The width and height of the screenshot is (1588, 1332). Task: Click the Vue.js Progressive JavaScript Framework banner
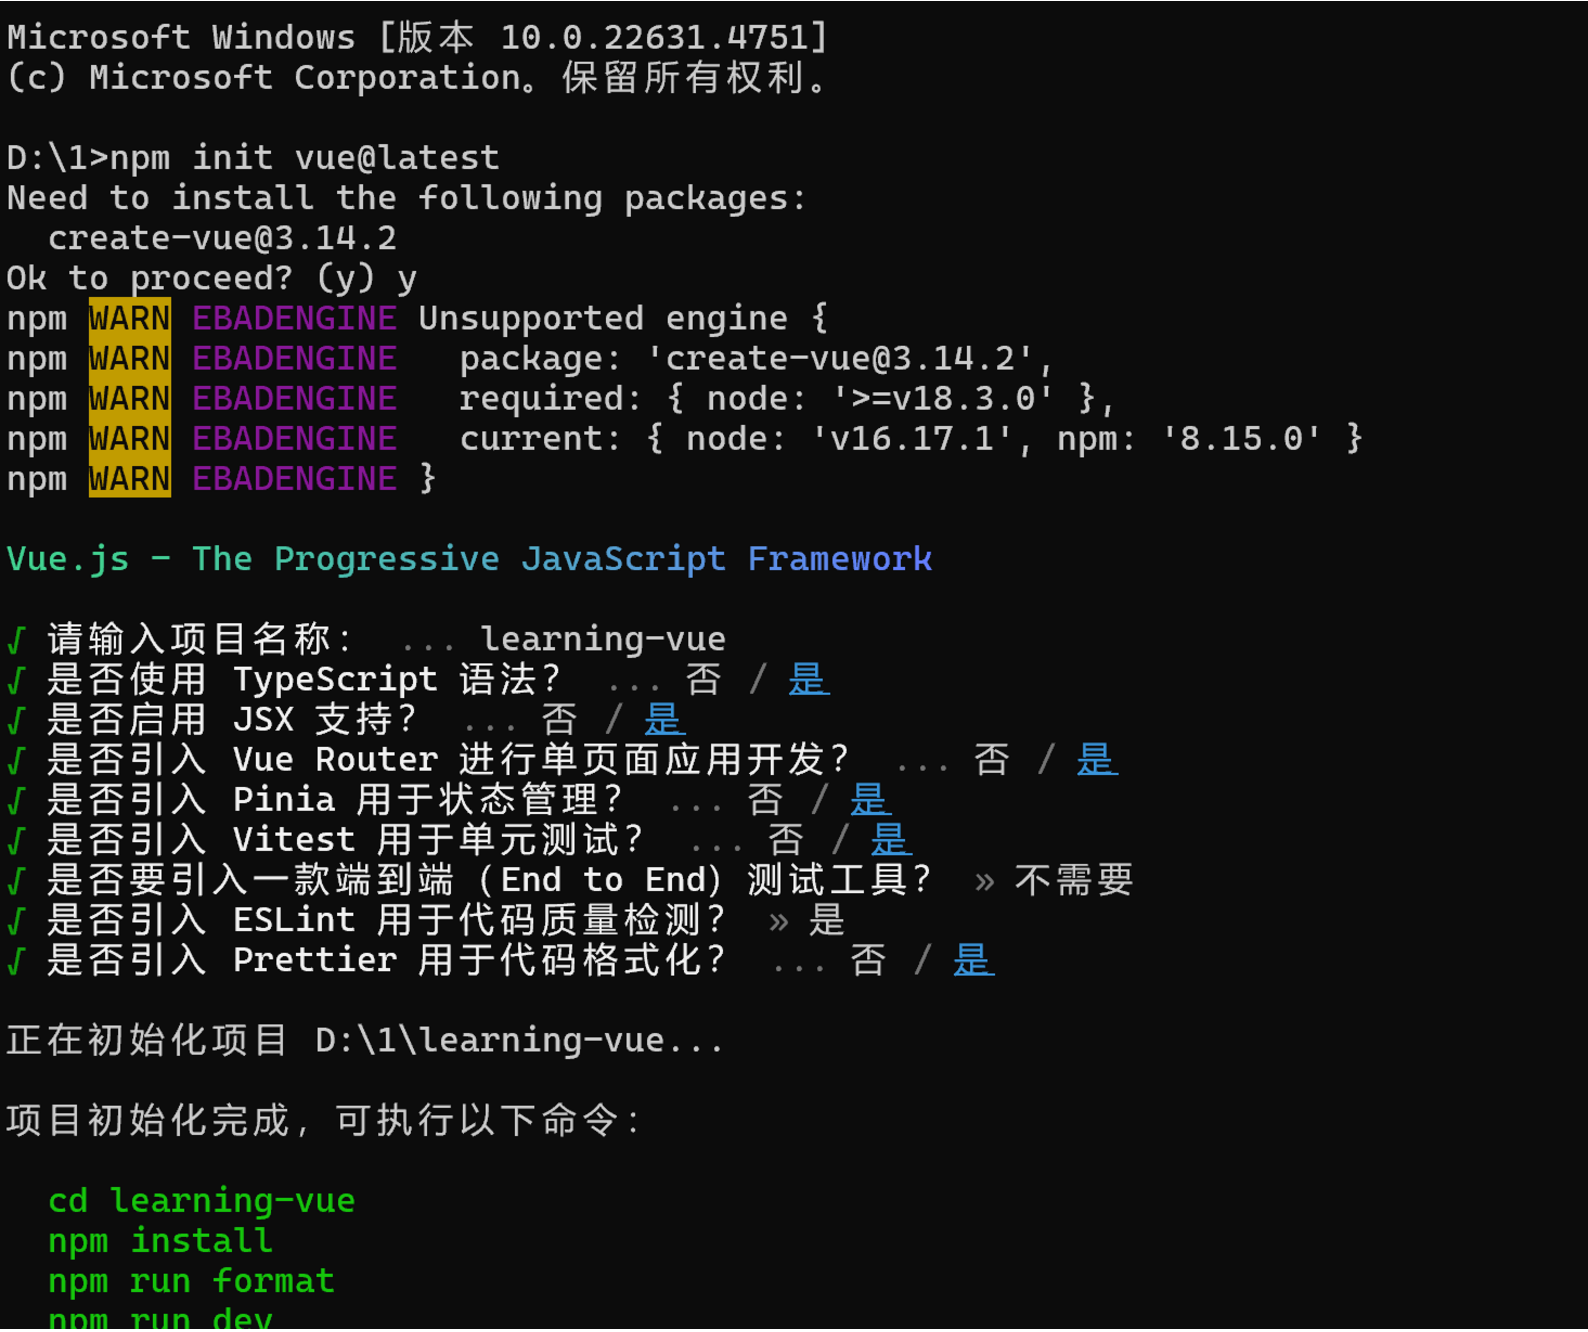(469, 560)
